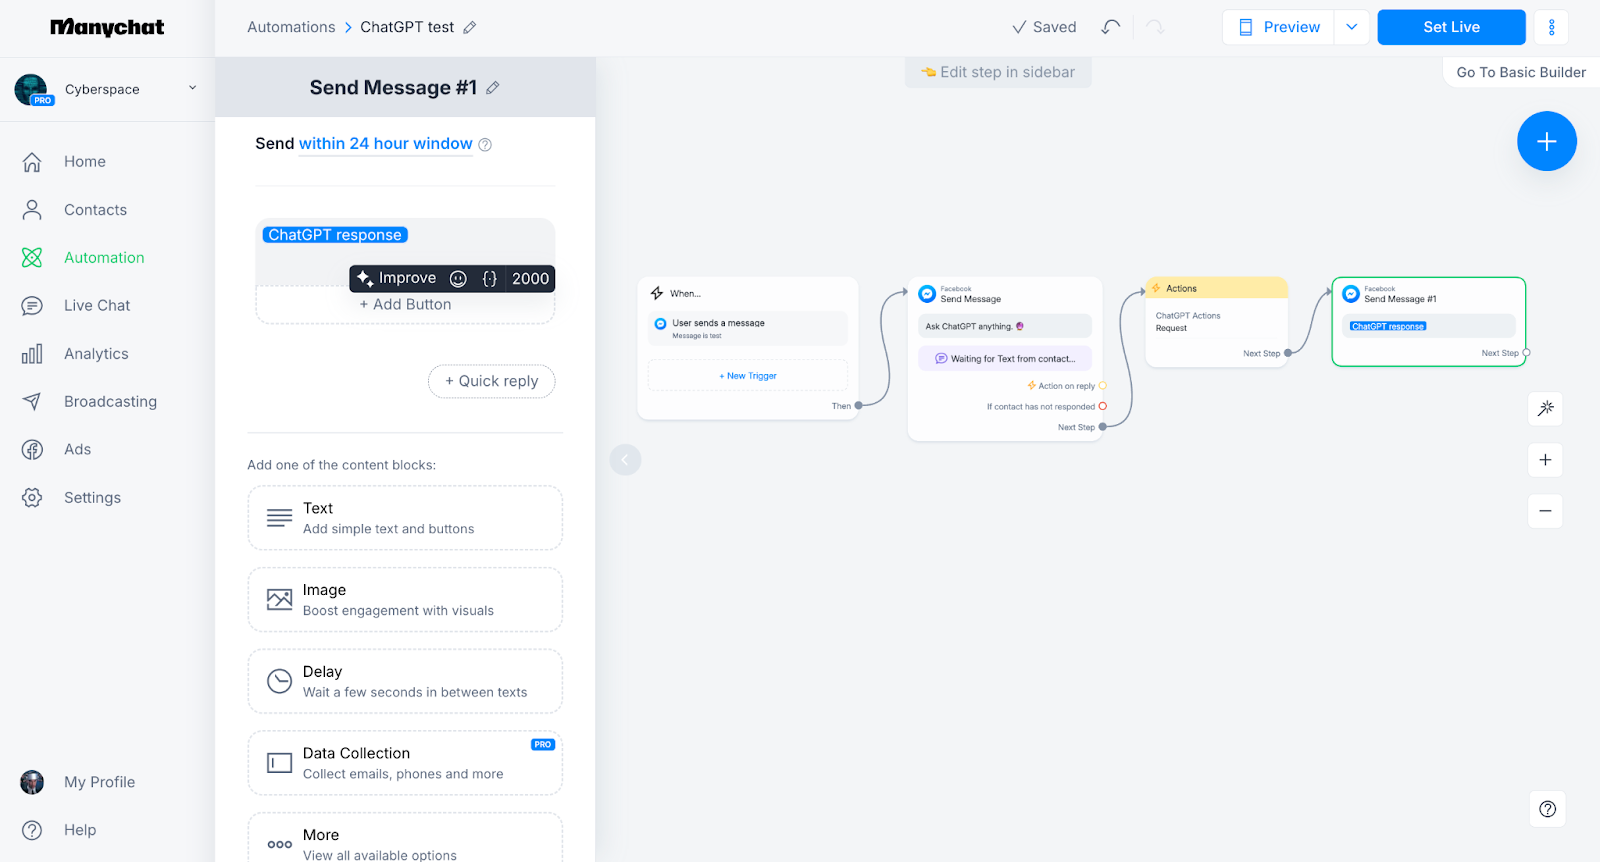Open My Profile
The width and height of the screenshot is (1600, 862).
(x=99, y=782)
